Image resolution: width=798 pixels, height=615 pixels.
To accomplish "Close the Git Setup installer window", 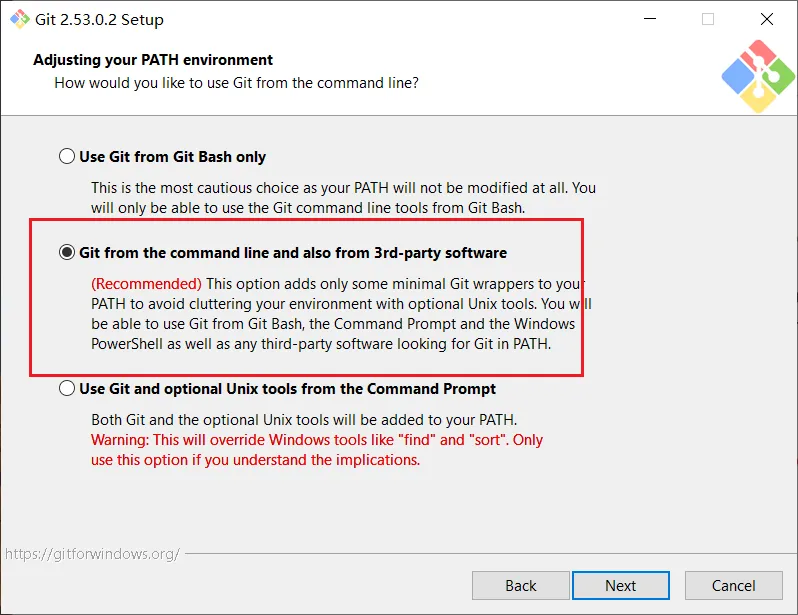I will pos(767,19).
